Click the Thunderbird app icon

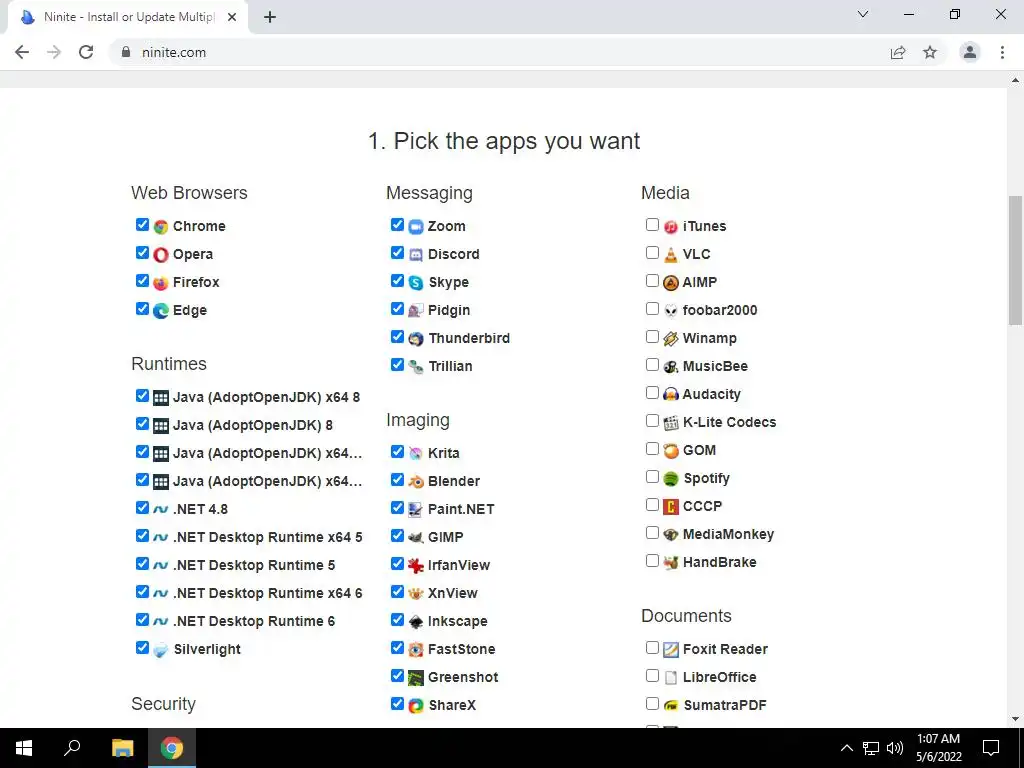coord(416,339)
